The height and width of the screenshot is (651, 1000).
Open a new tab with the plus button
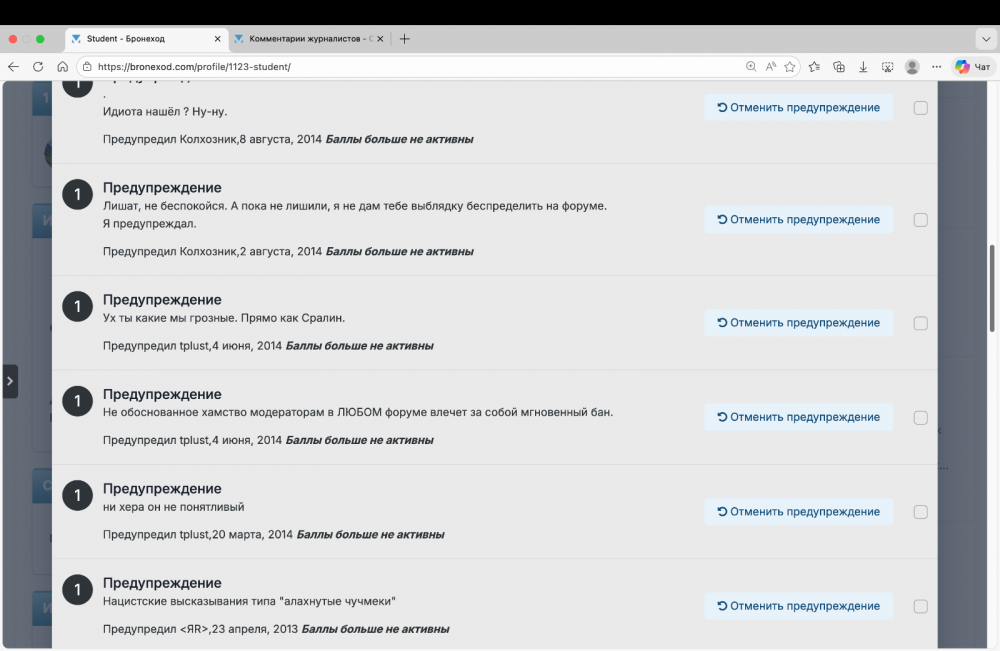404,39
